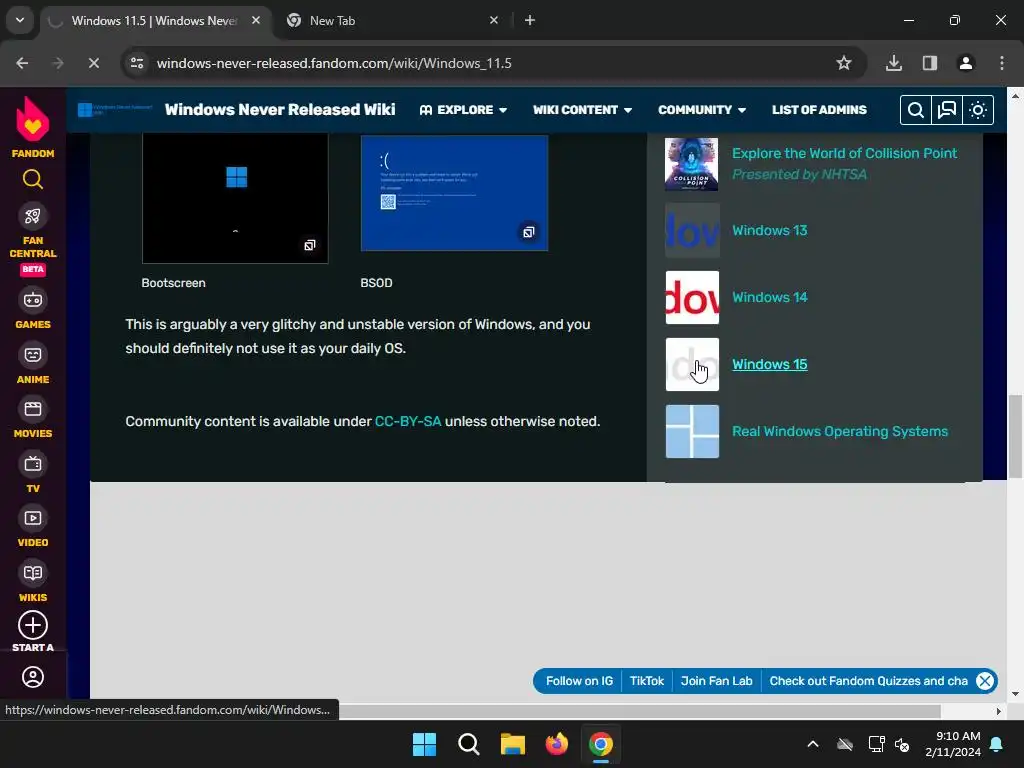The image size is (1024, 768).
Task: Open File Explorer from taskbar
Action: coord(513,744)
